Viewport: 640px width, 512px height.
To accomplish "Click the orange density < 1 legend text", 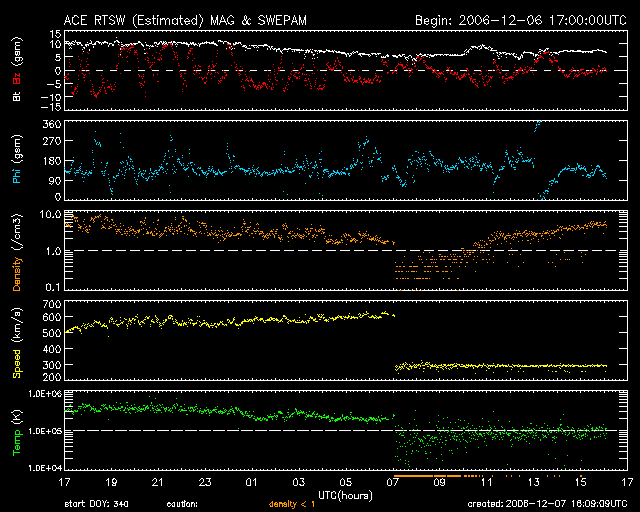I will (293, 505).
